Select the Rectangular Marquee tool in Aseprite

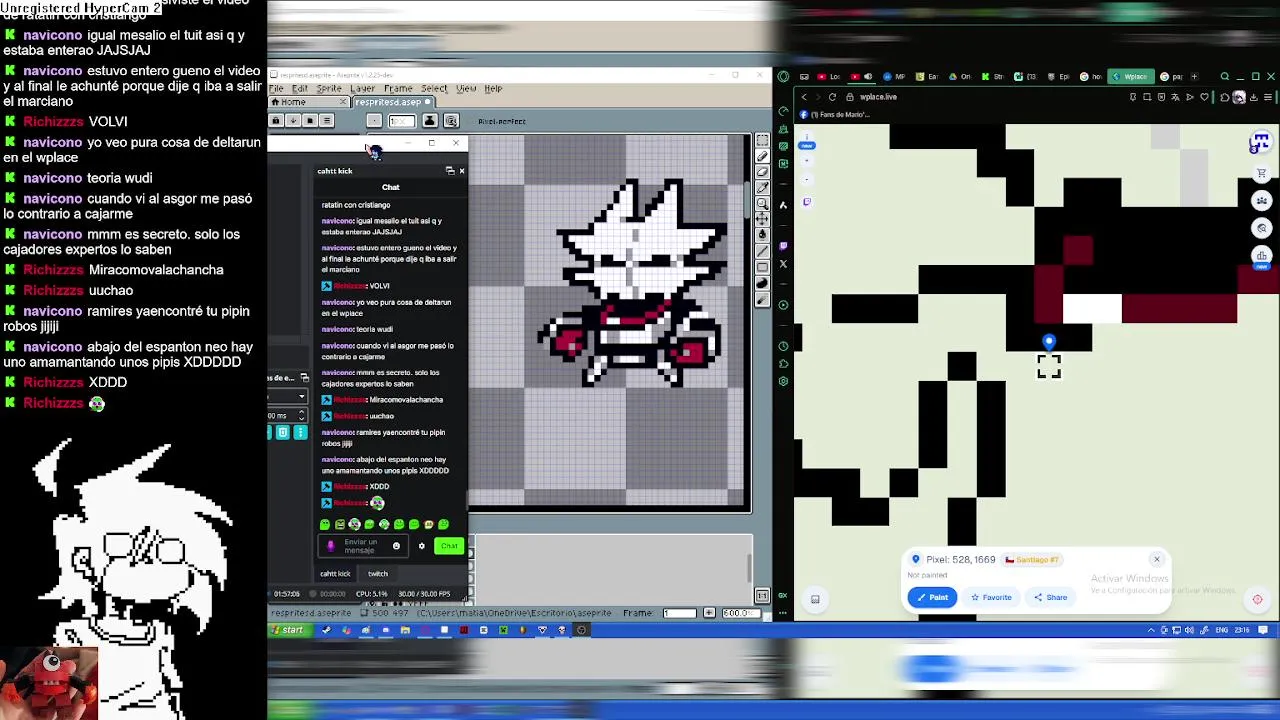click(x=762, y=141)
